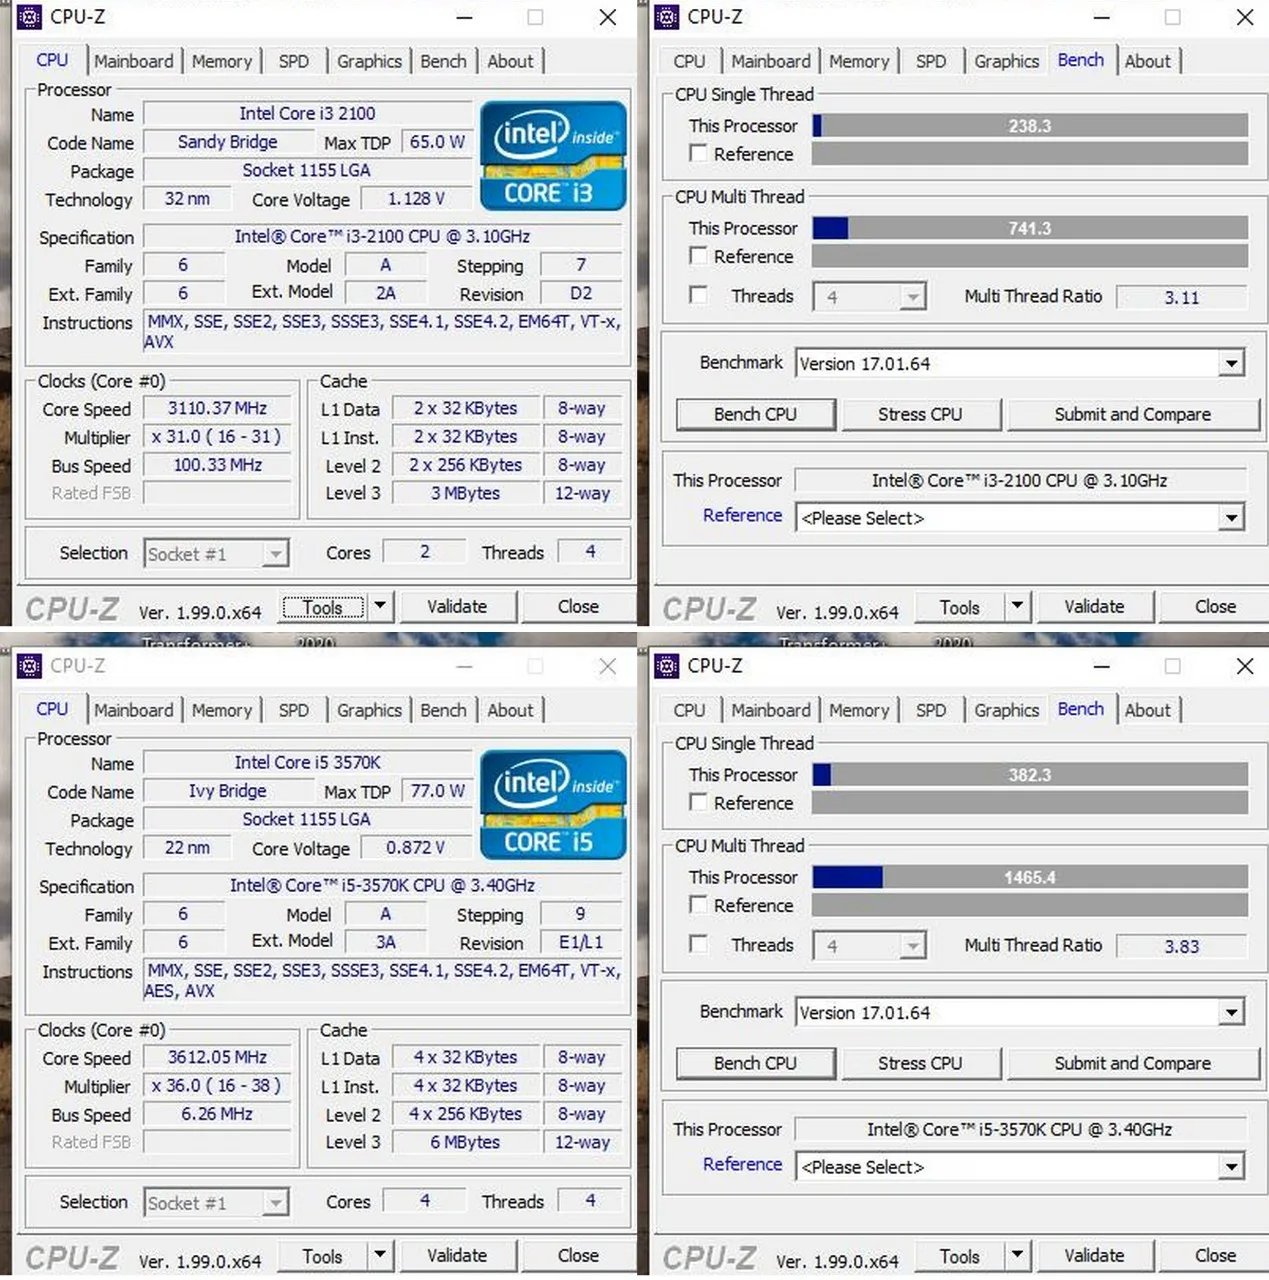Click Close button in i5-3570K CPU window

(x=578, y=1255)
